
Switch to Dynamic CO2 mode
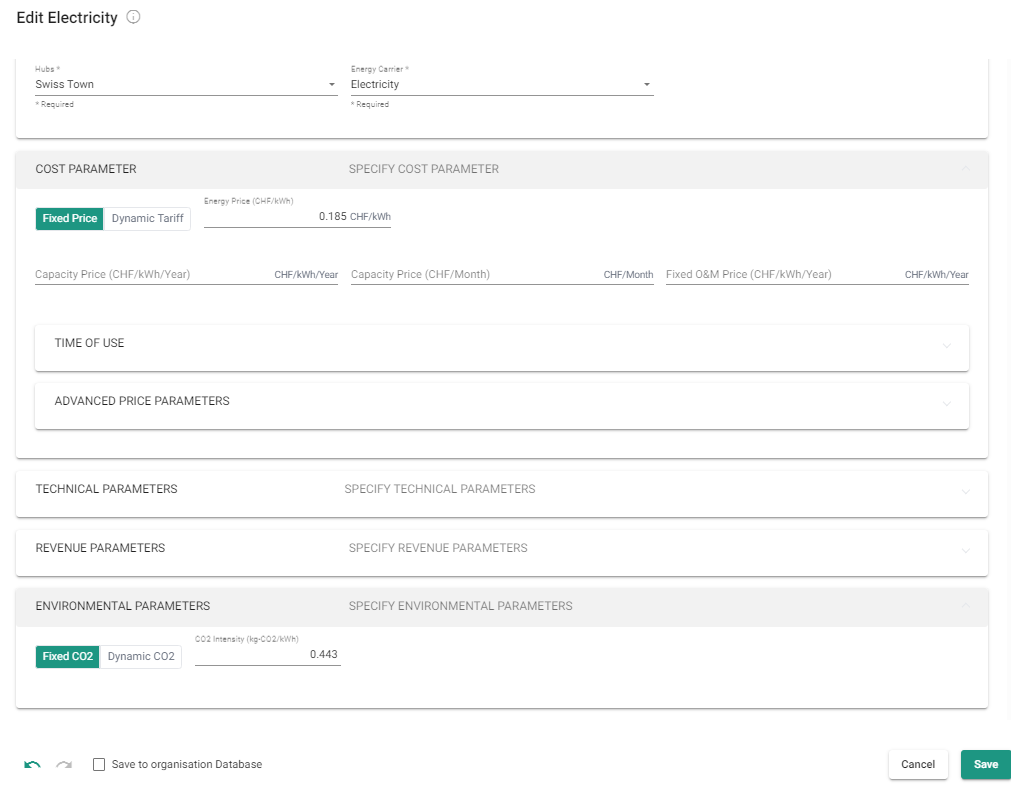141,656
